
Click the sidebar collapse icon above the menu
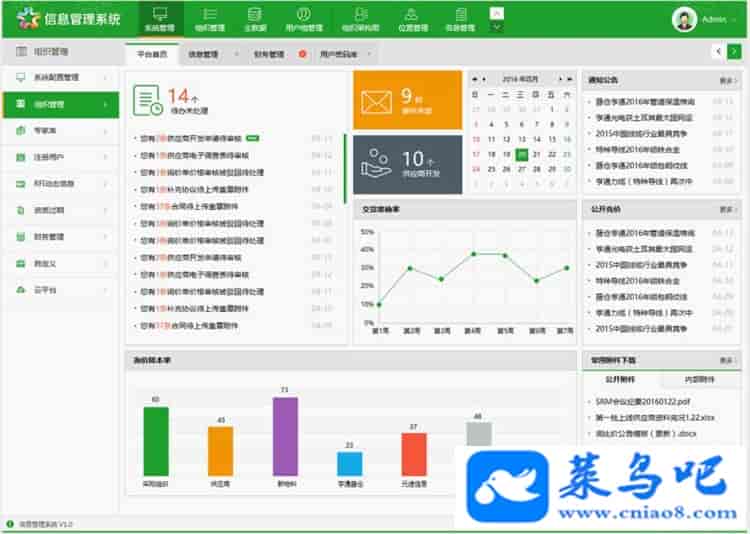[x=22, y=51]
